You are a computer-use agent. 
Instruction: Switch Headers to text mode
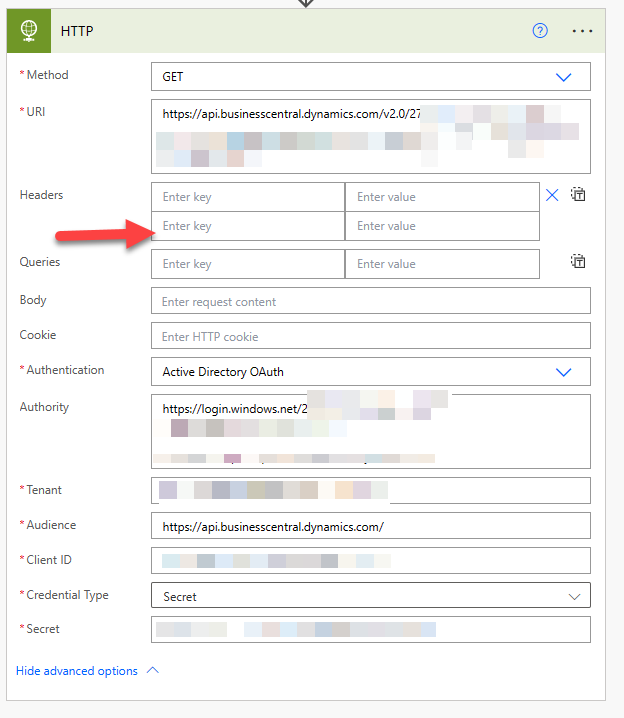[x=578, y=194]
